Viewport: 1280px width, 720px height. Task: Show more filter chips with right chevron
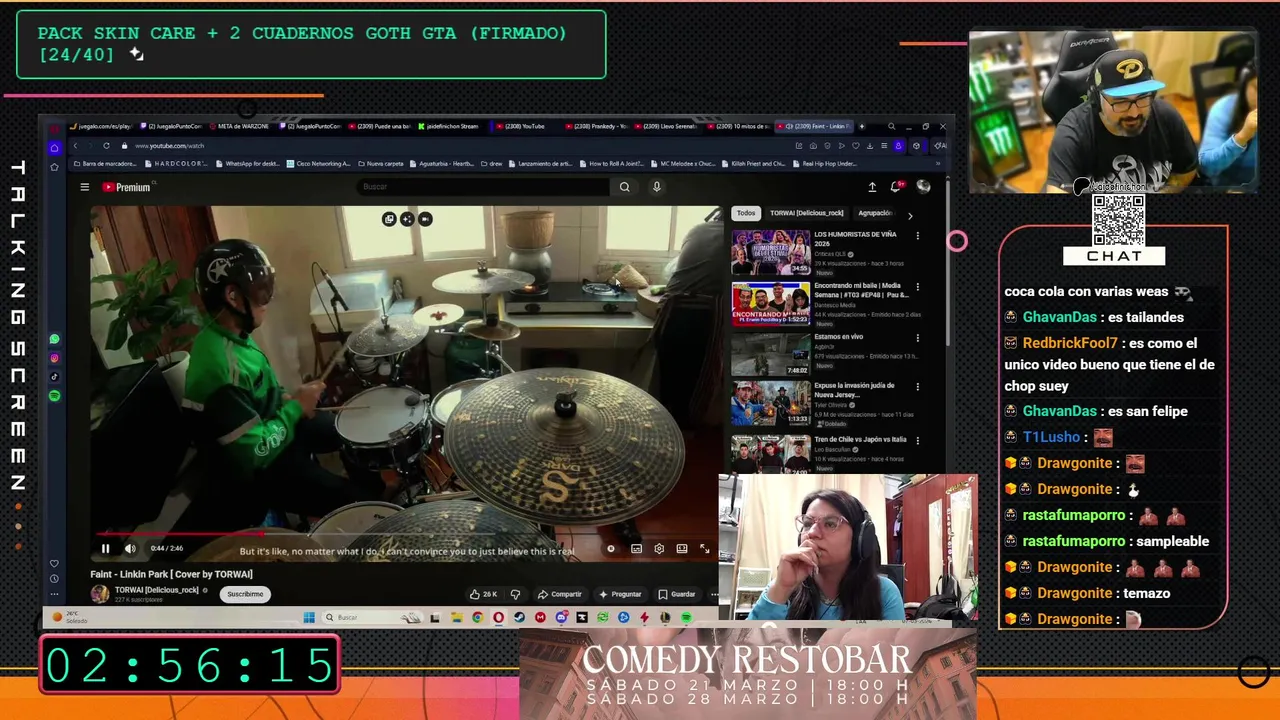click(x=909, y=214)
